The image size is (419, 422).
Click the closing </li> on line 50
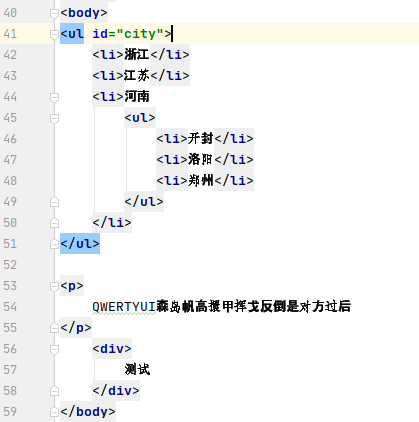point(112,223)
